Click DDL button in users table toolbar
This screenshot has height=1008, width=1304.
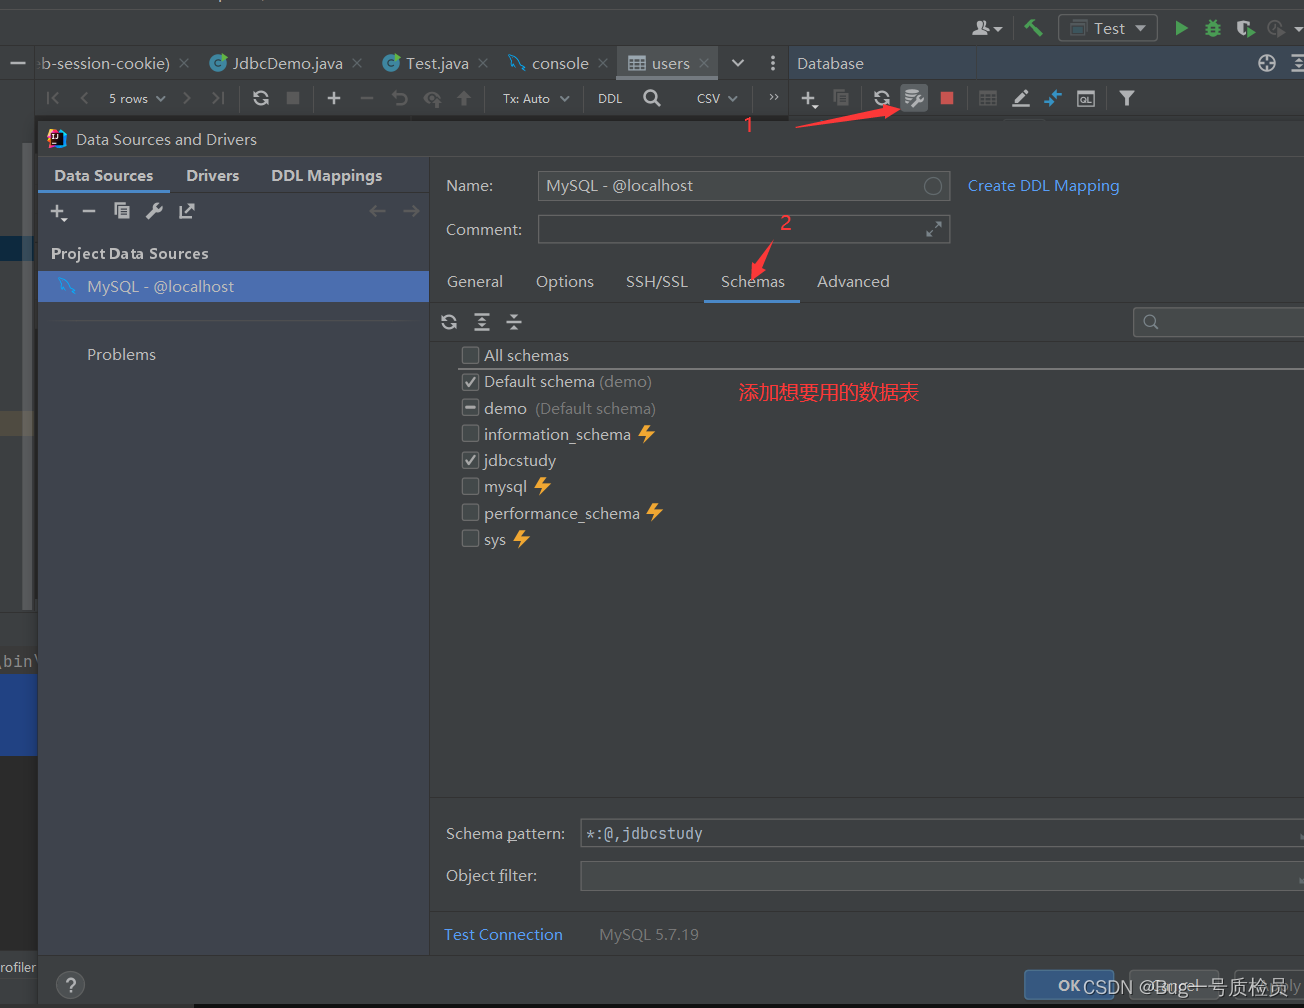coord(610,98)
